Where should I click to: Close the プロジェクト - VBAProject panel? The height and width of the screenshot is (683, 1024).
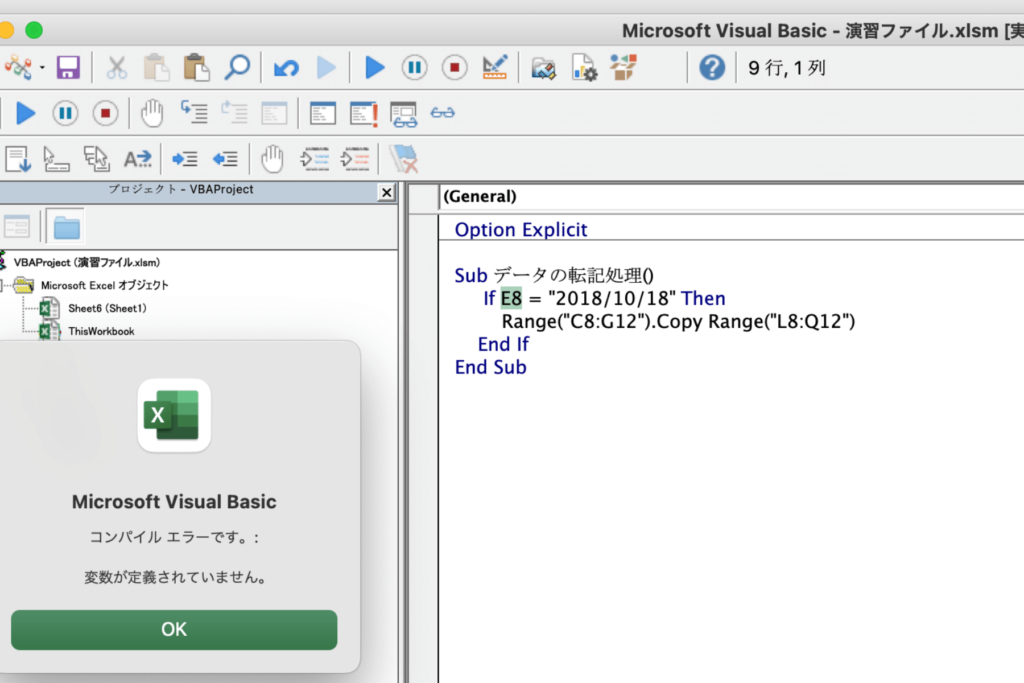(x=386, y=191)
